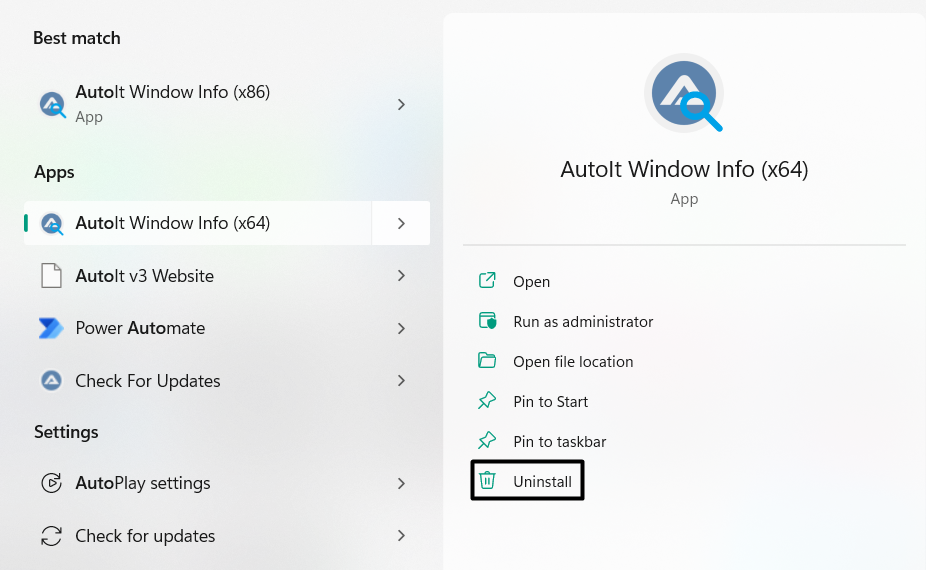This screenshot has width=926, height=570.
Task: Click the Uninstall trash can icon
Action: click(x=487, y=481)
